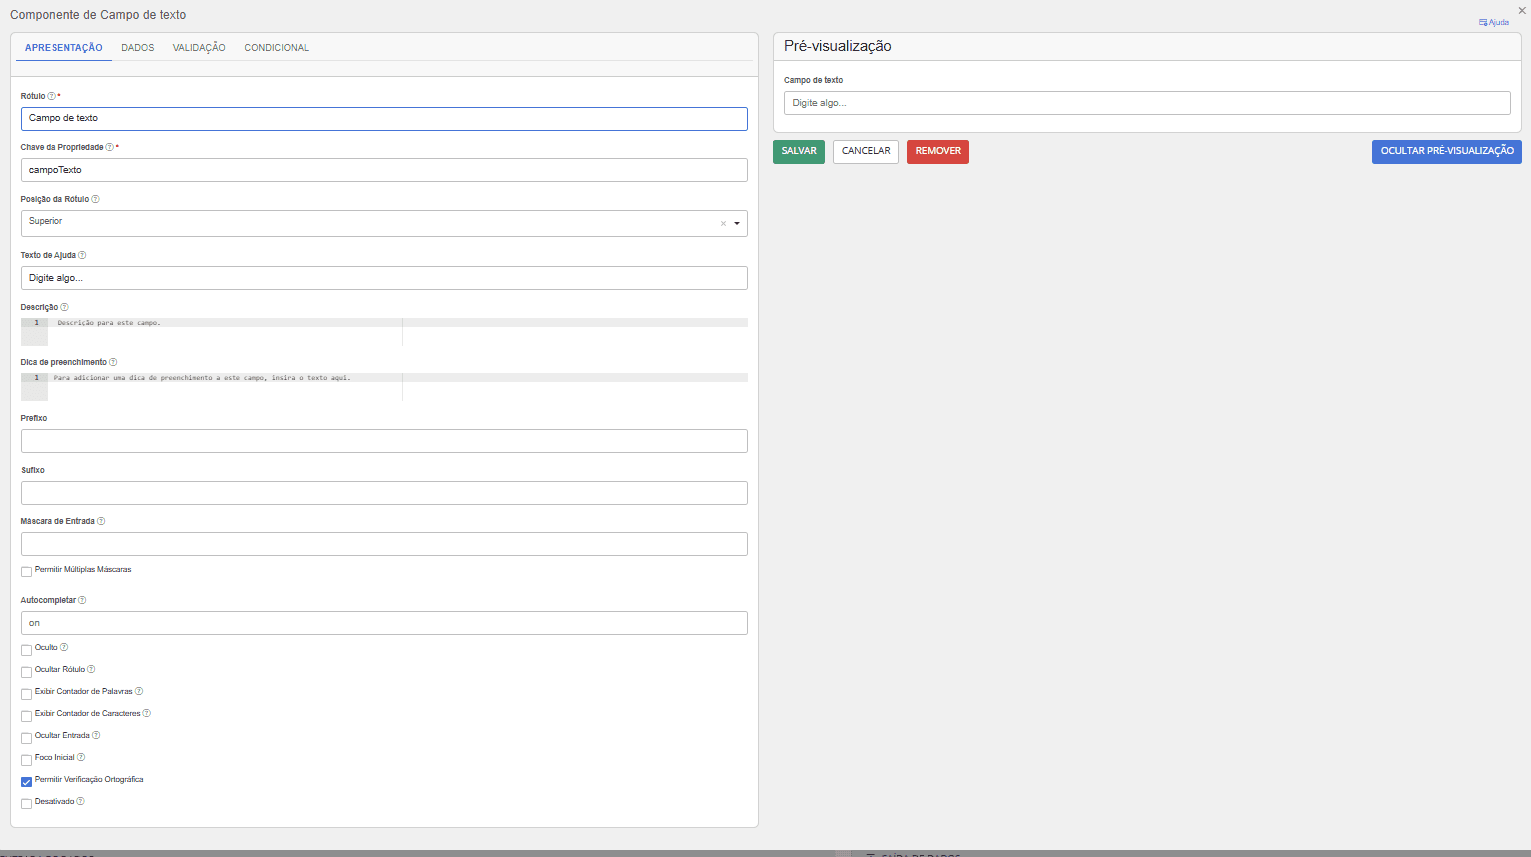Click the Cancelar button
This screenshot has width=1531, height=857.
tap(866, 151)
